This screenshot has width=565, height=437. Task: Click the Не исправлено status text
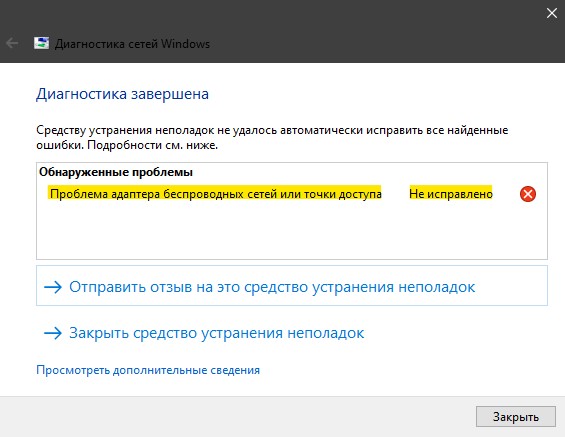tap(451, 194)
